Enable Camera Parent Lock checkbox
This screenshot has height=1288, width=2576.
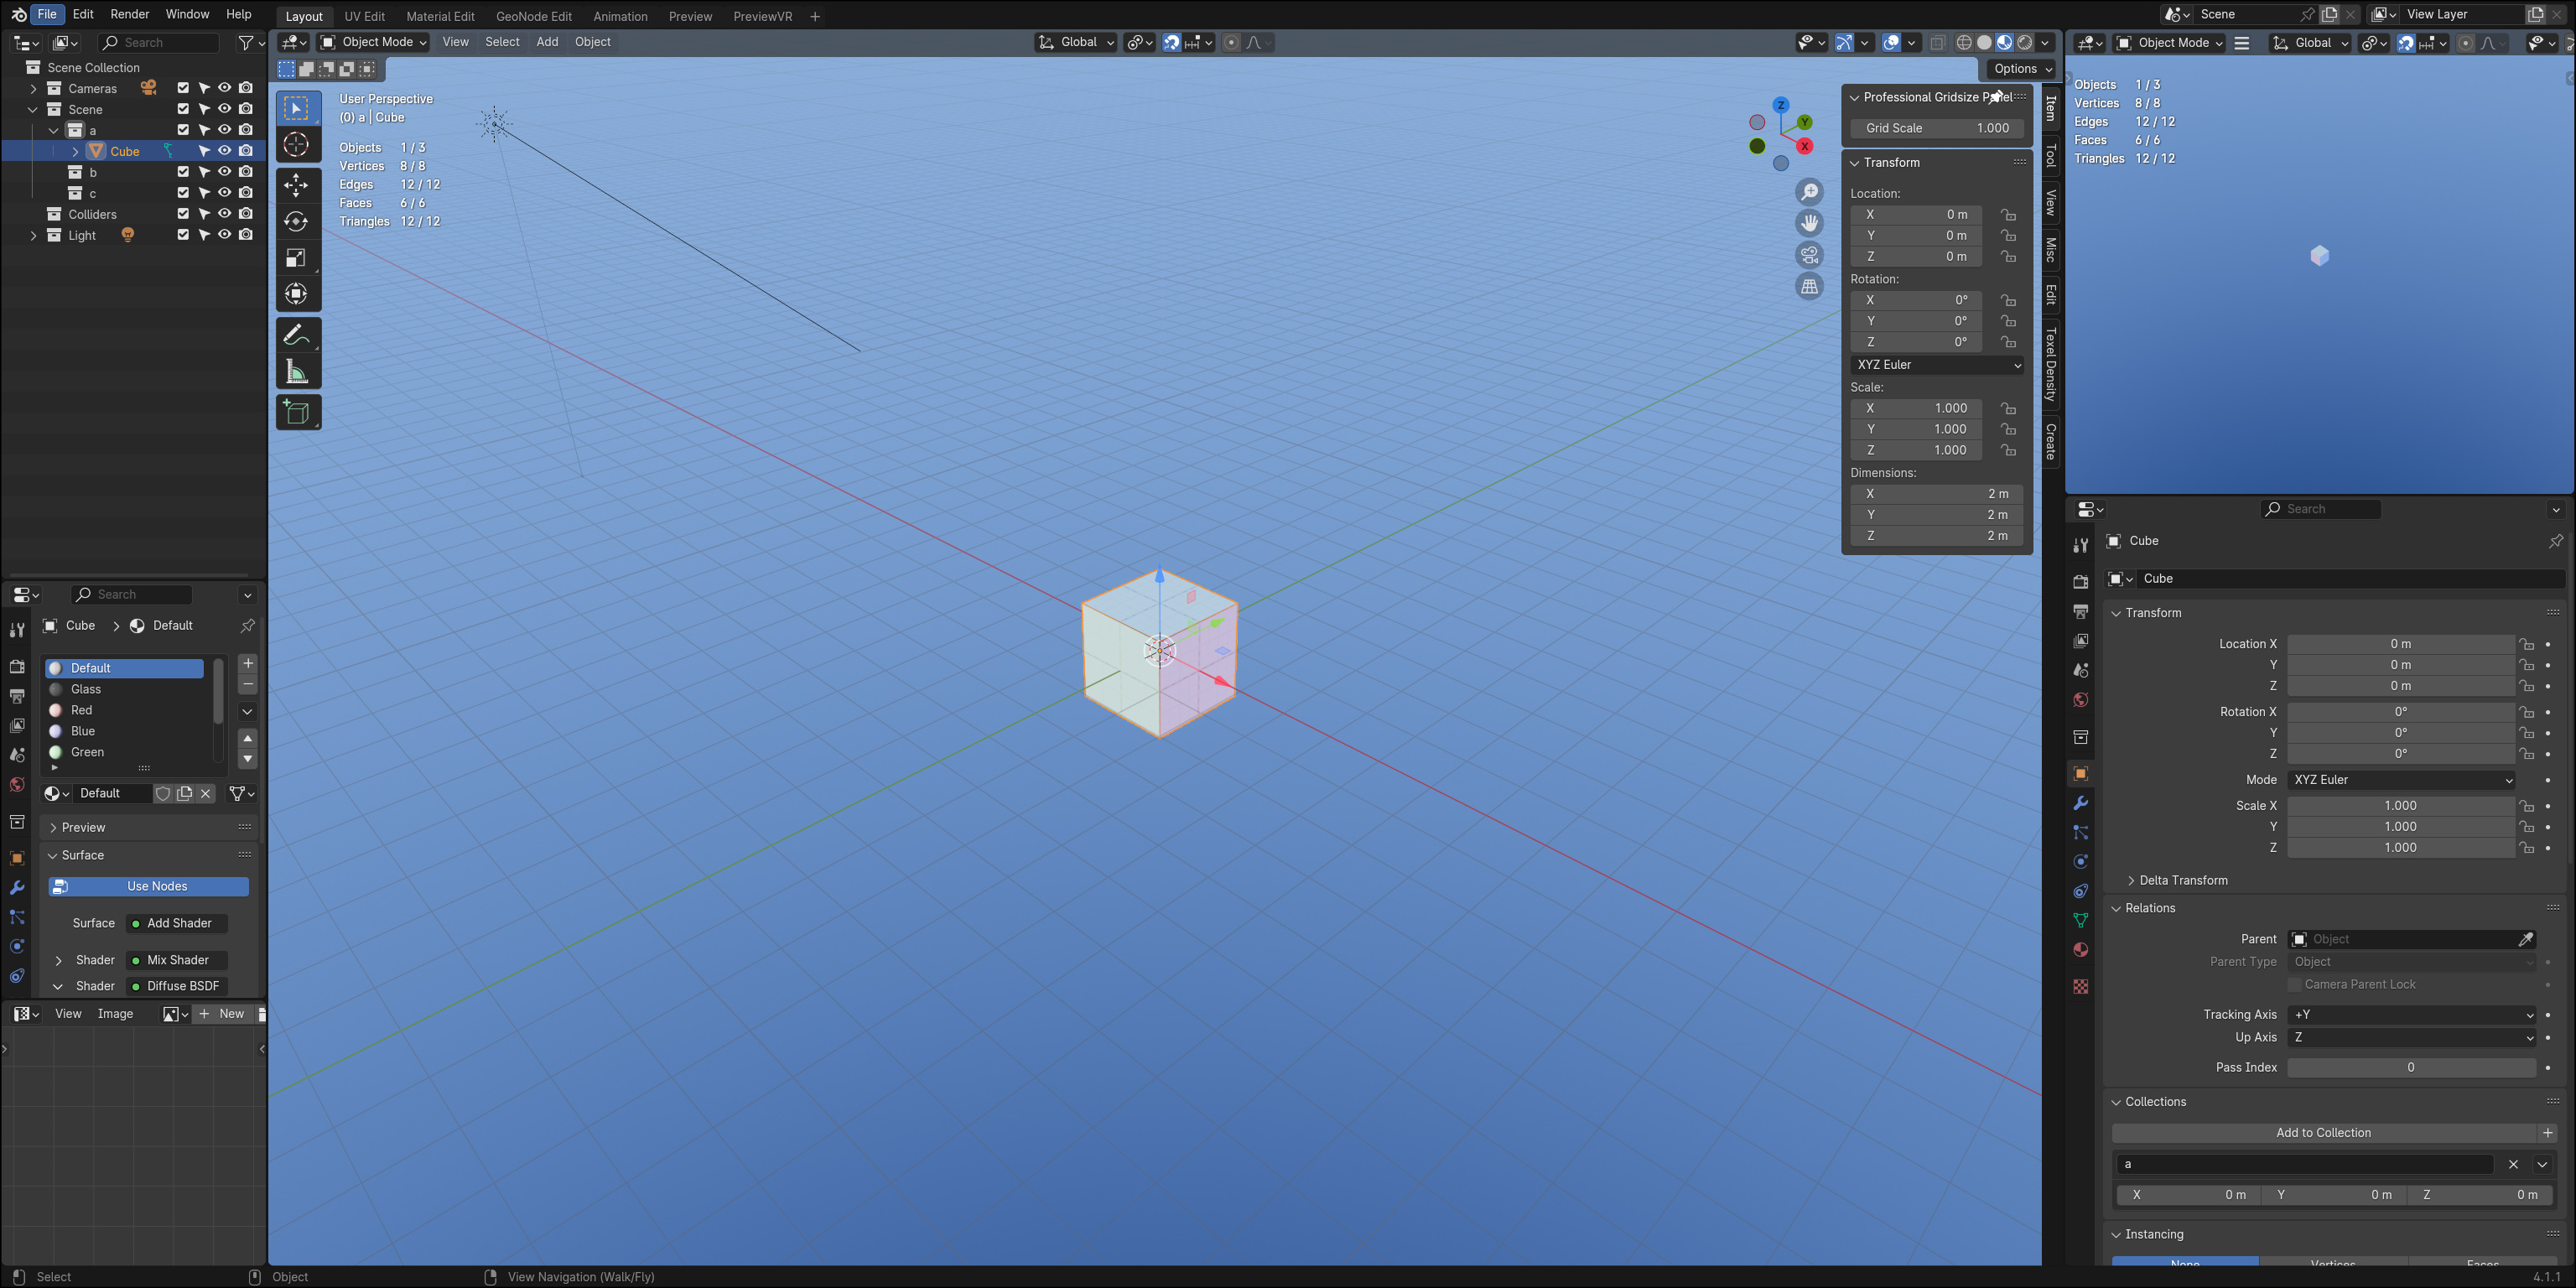point(2295,984)
